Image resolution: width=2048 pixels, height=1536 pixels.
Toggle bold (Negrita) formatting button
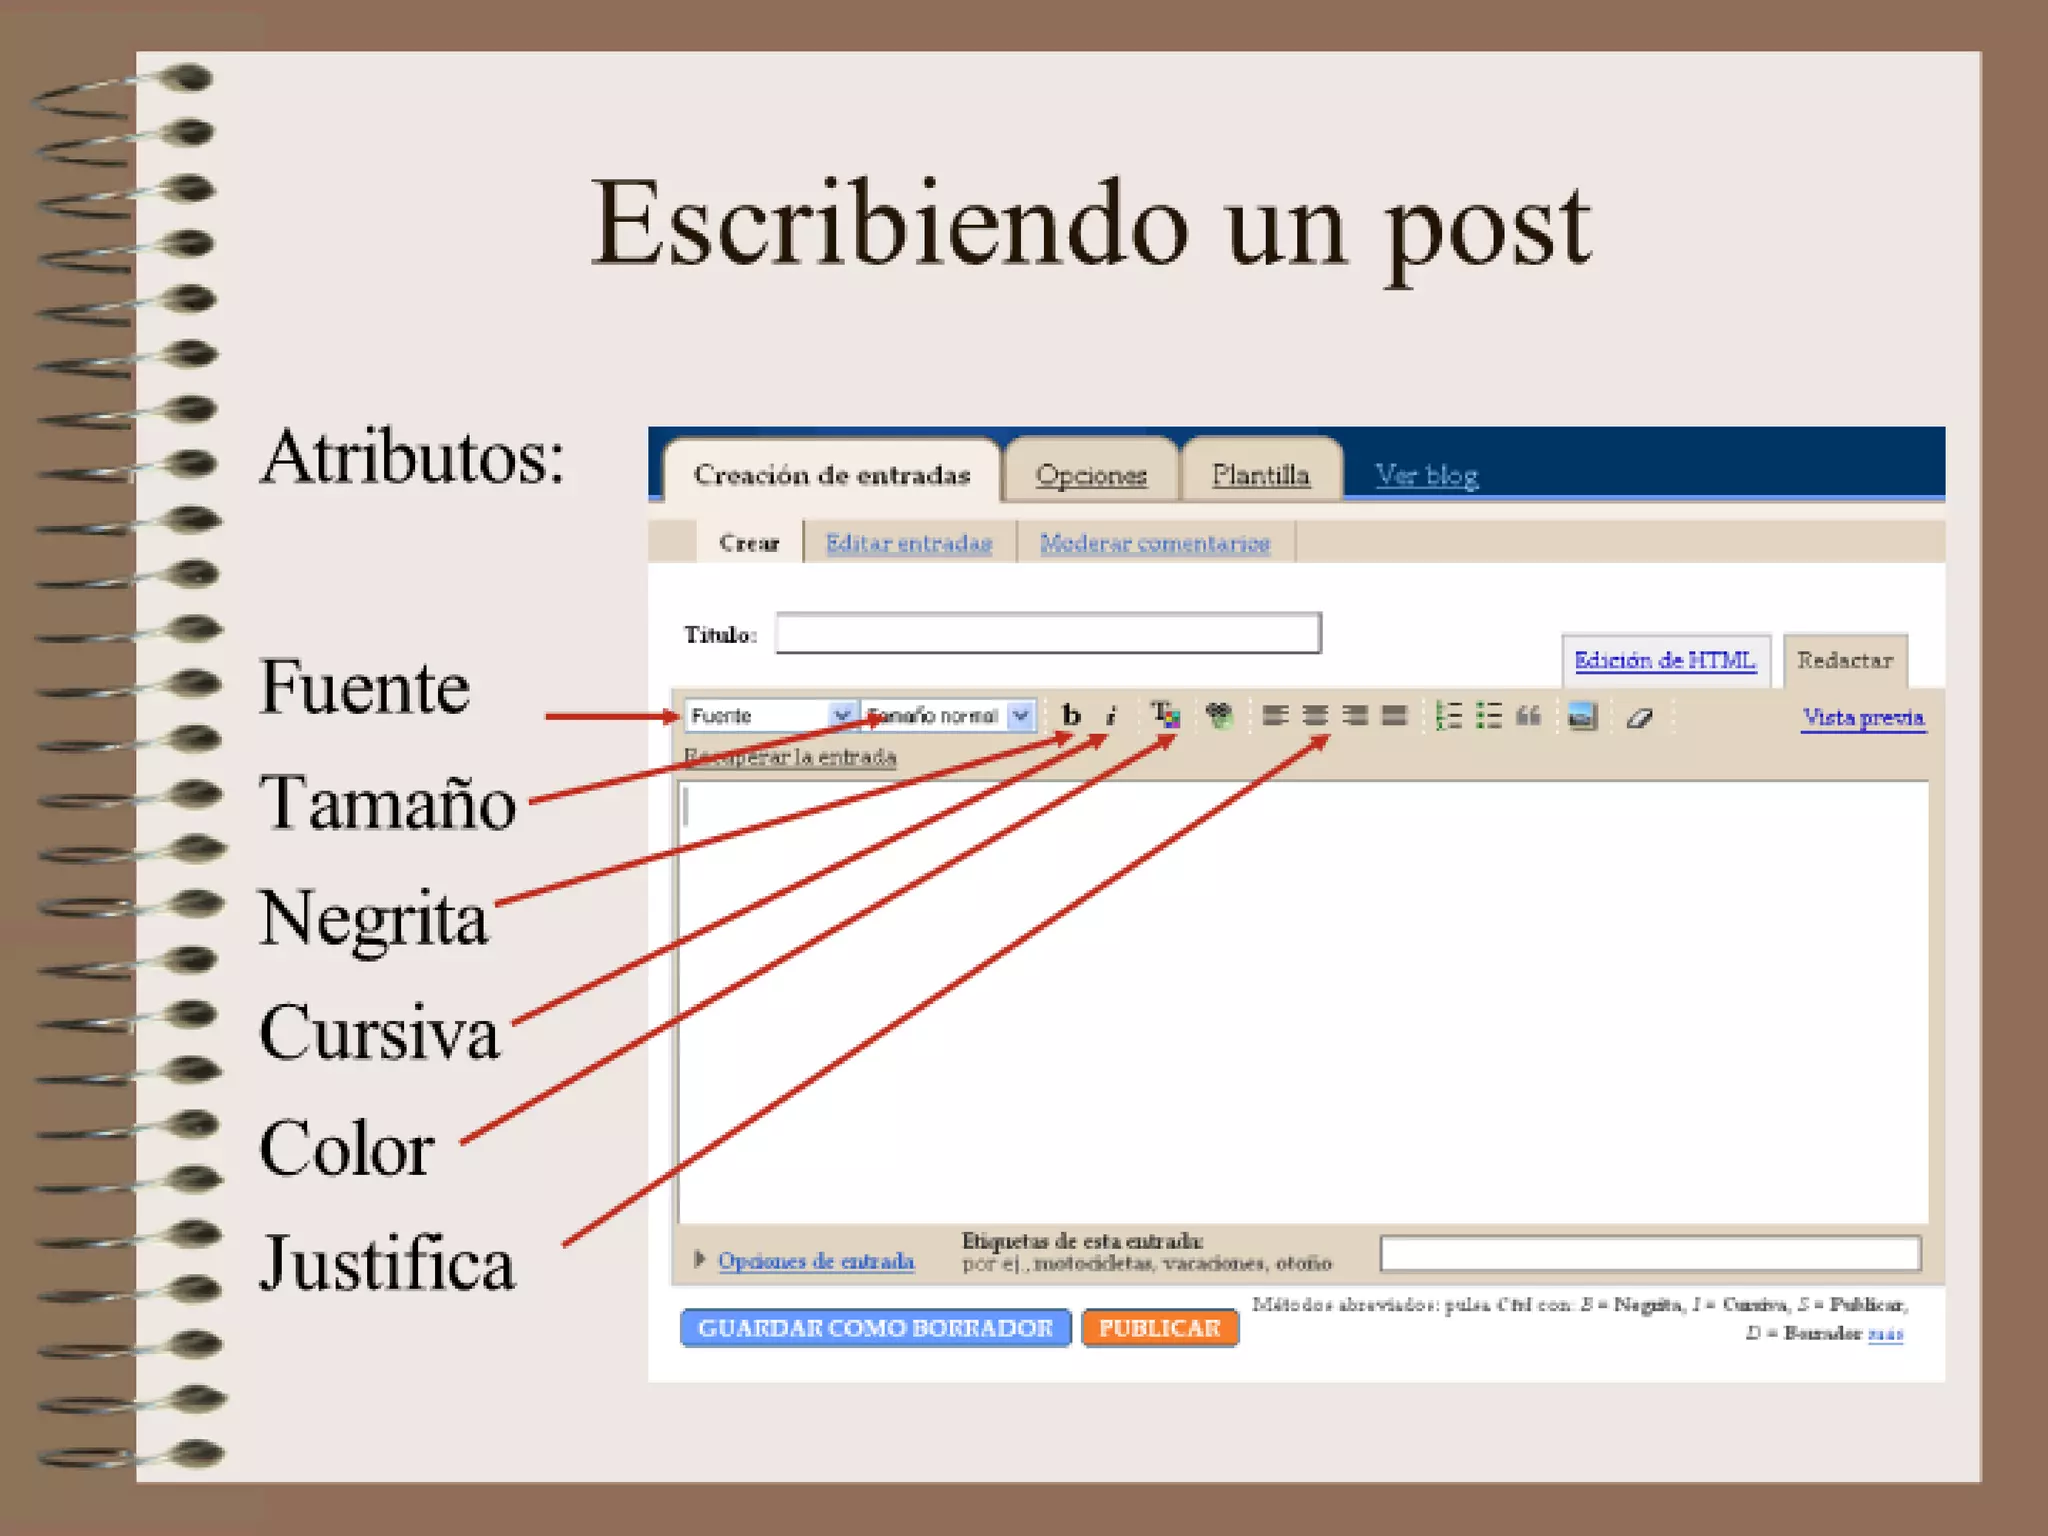1071,715
